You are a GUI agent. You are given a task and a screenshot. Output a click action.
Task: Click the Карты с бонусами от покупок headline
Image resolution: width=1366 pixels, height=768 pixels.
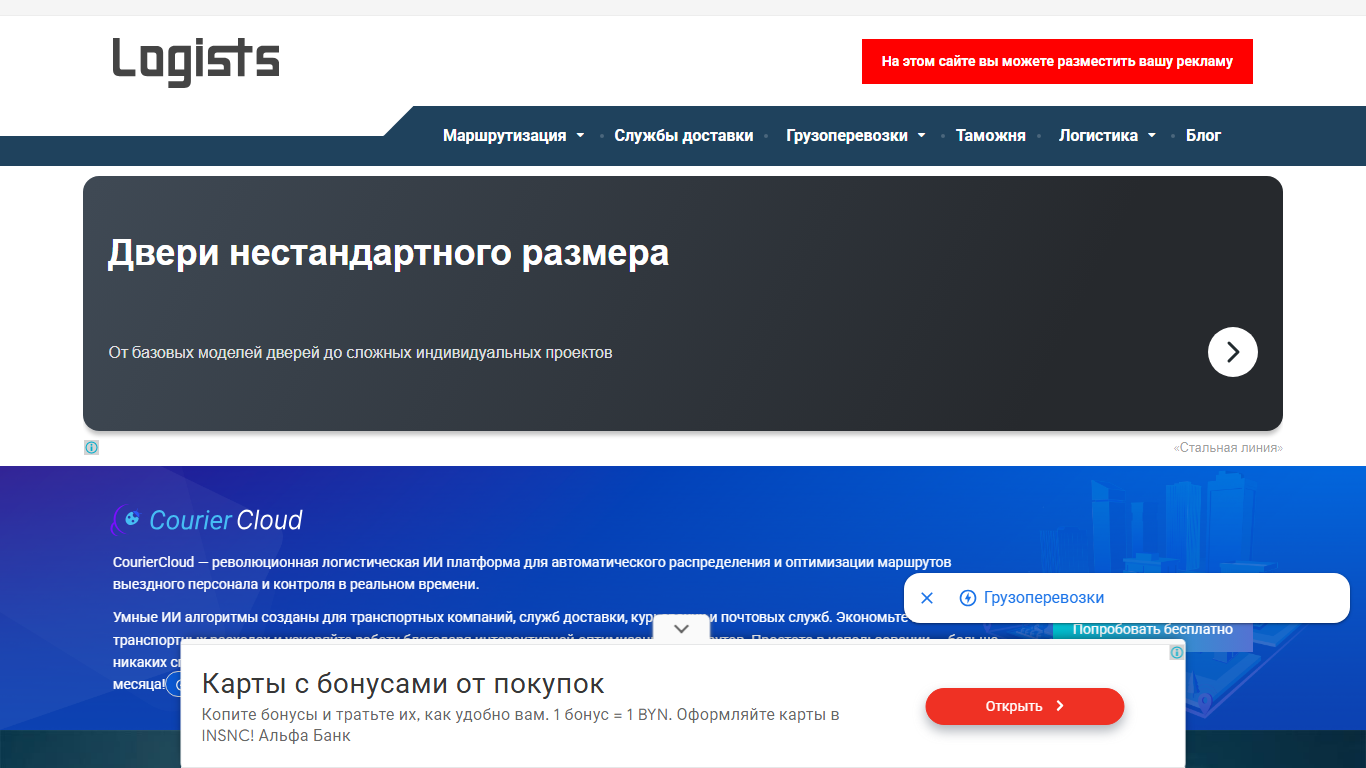(x=403, y=684)
